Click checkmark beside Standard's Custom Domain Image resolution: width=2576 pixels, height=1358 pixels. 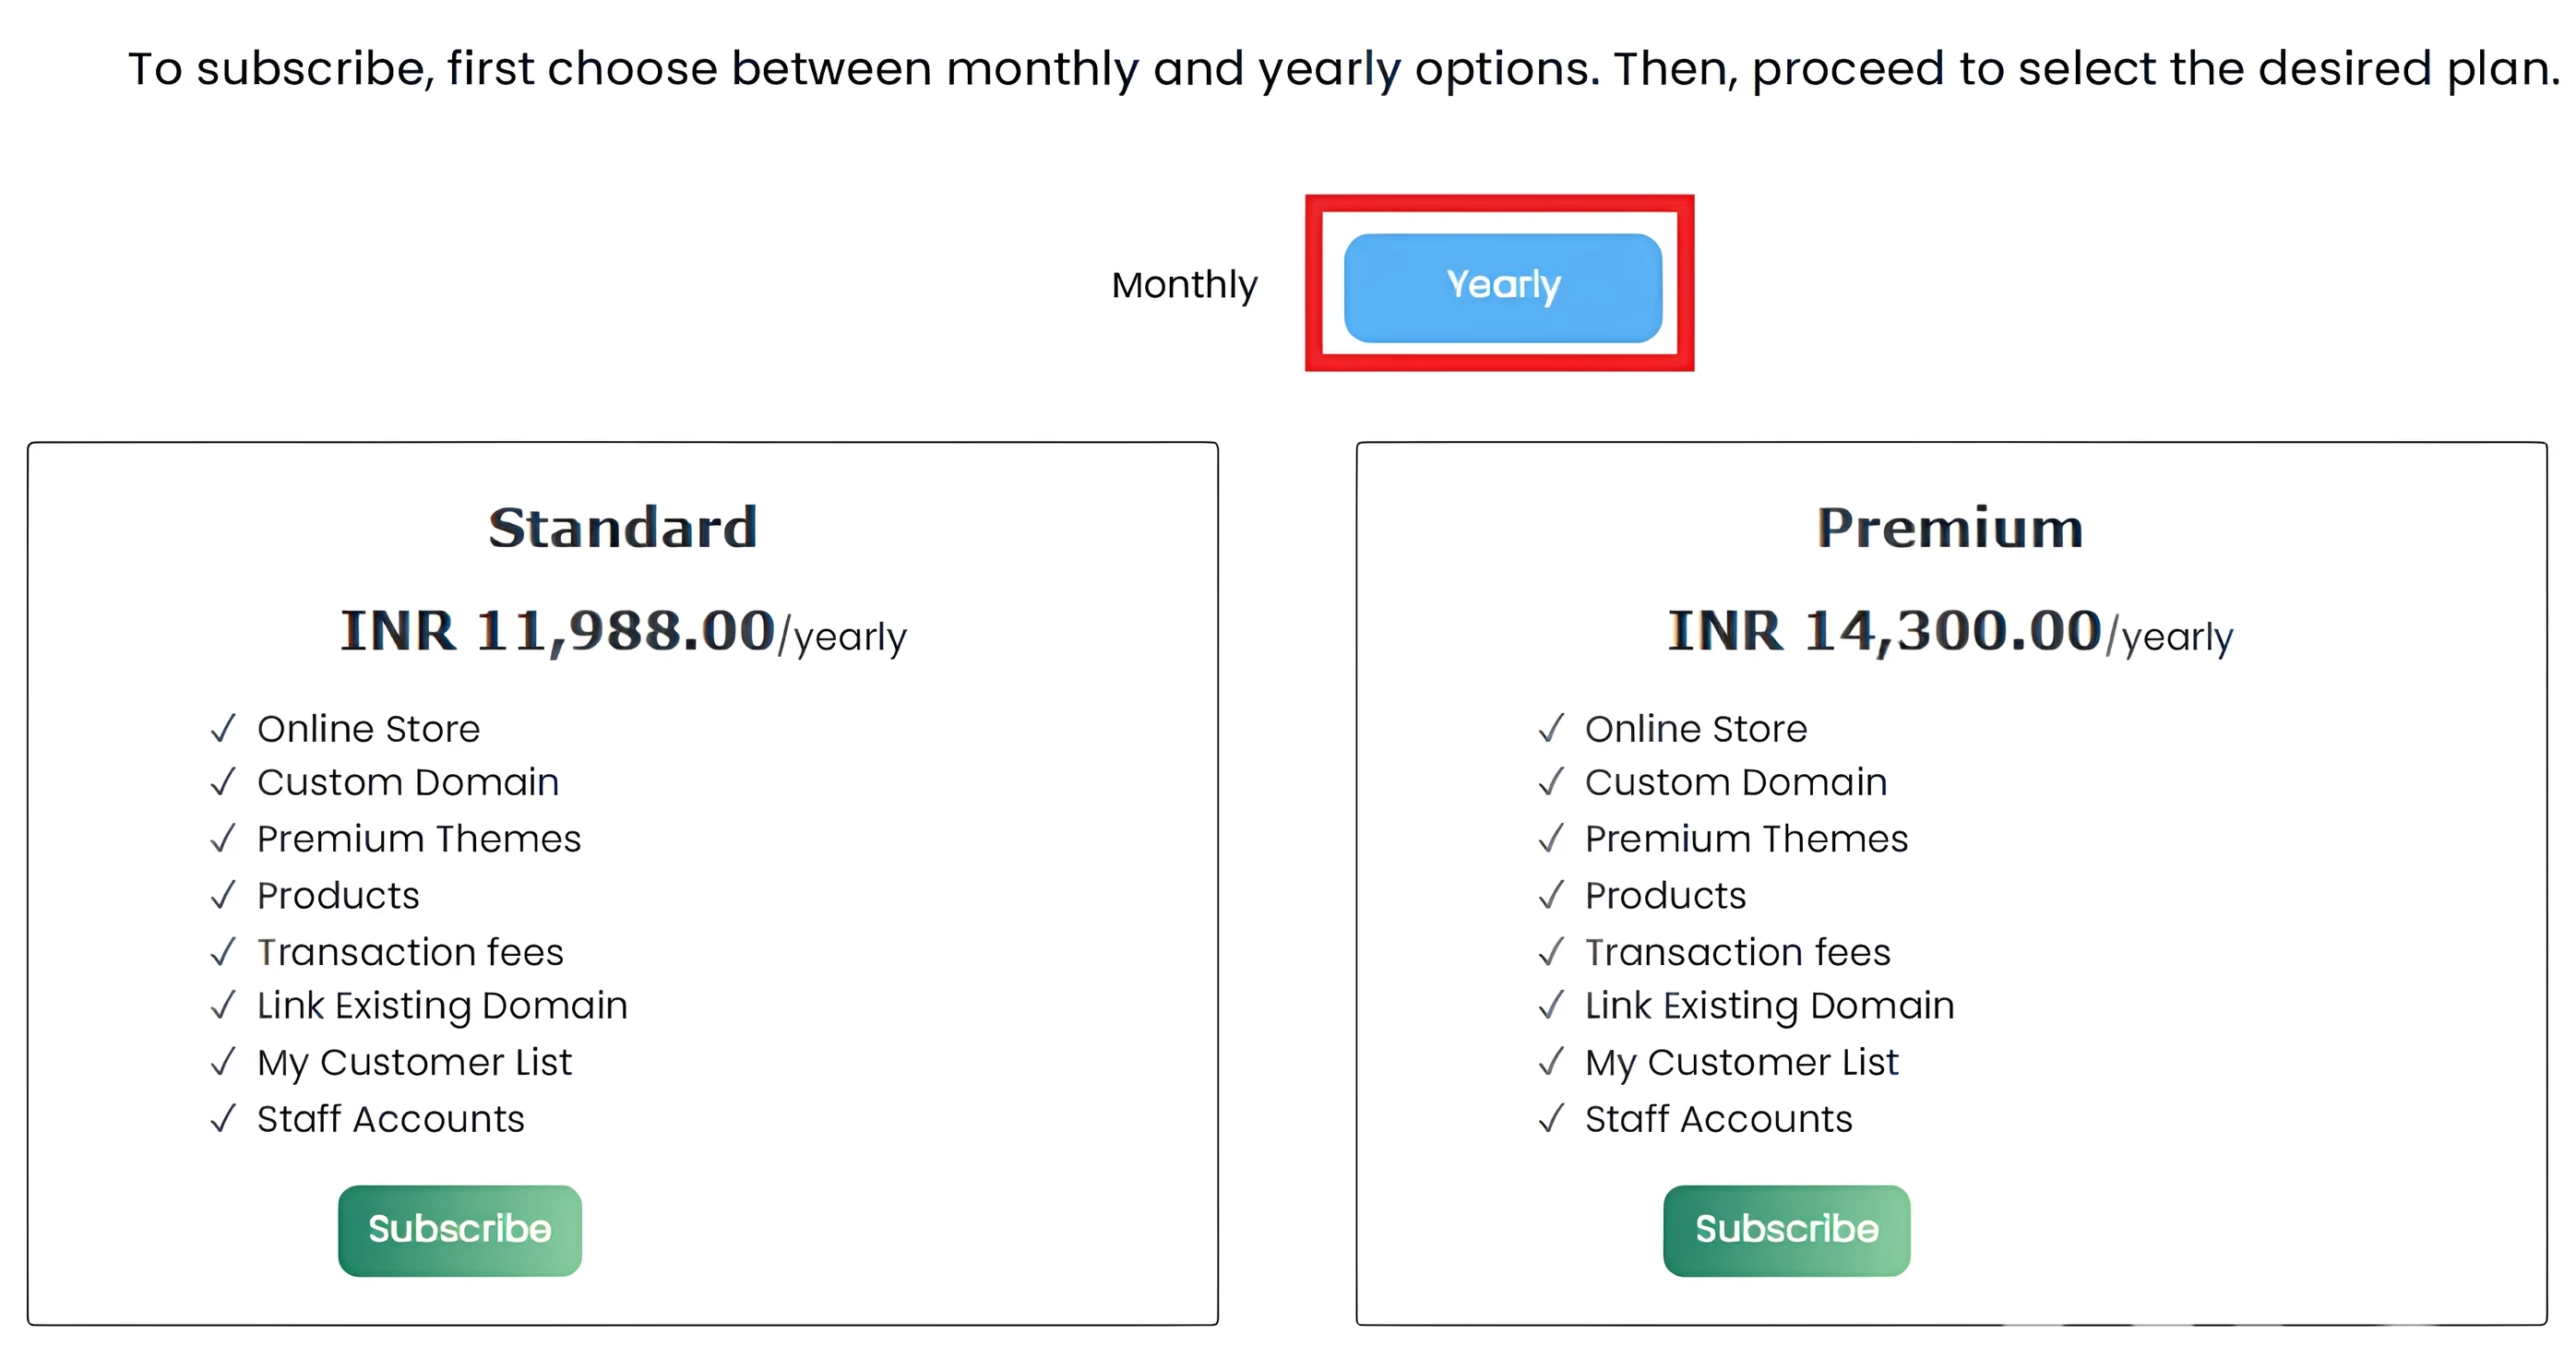point(223,782)
